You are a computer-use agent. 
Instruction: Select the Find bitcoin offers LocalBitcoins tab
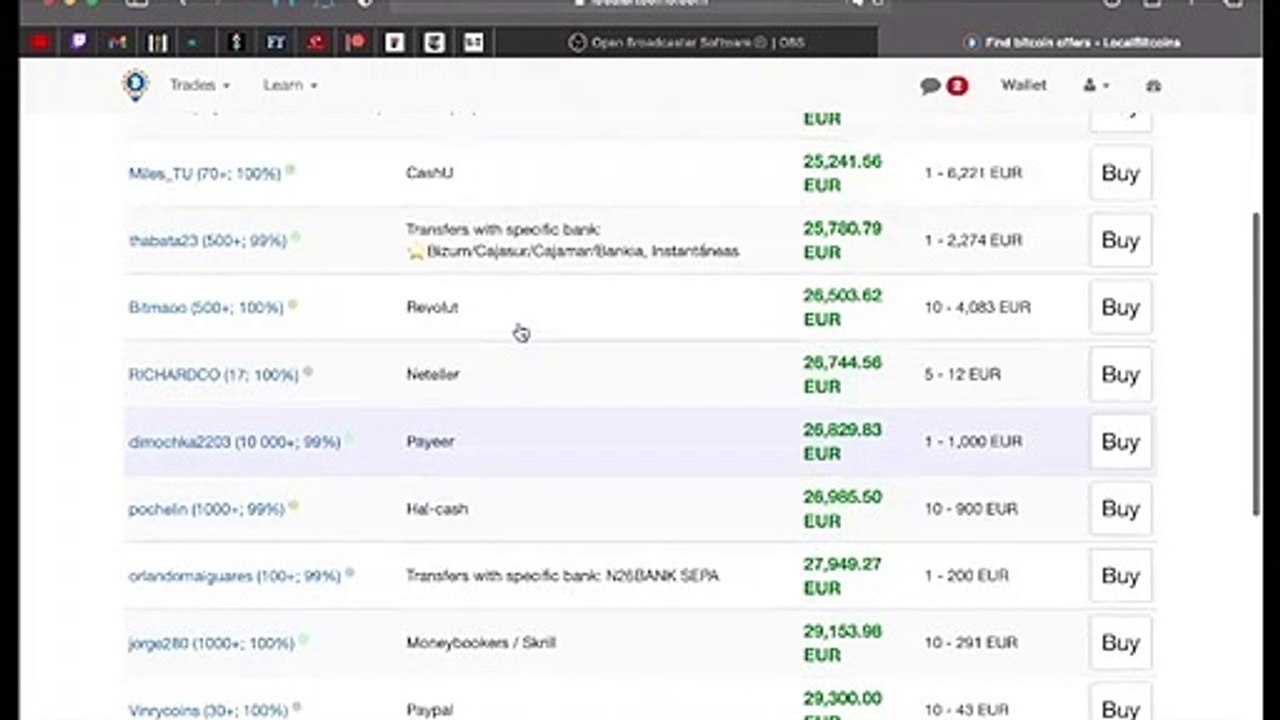1073,42
